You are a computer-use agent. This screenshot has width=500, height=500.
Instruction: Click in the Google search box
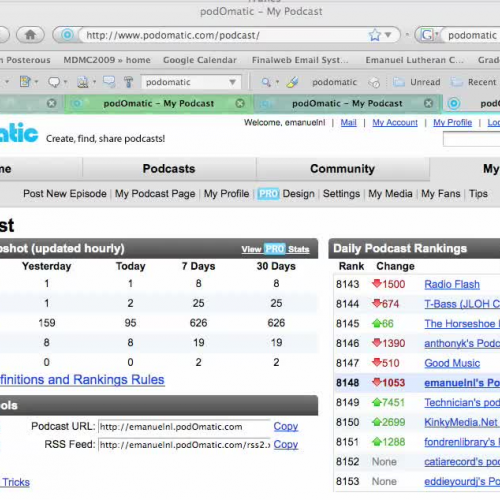tap(472, 35)
